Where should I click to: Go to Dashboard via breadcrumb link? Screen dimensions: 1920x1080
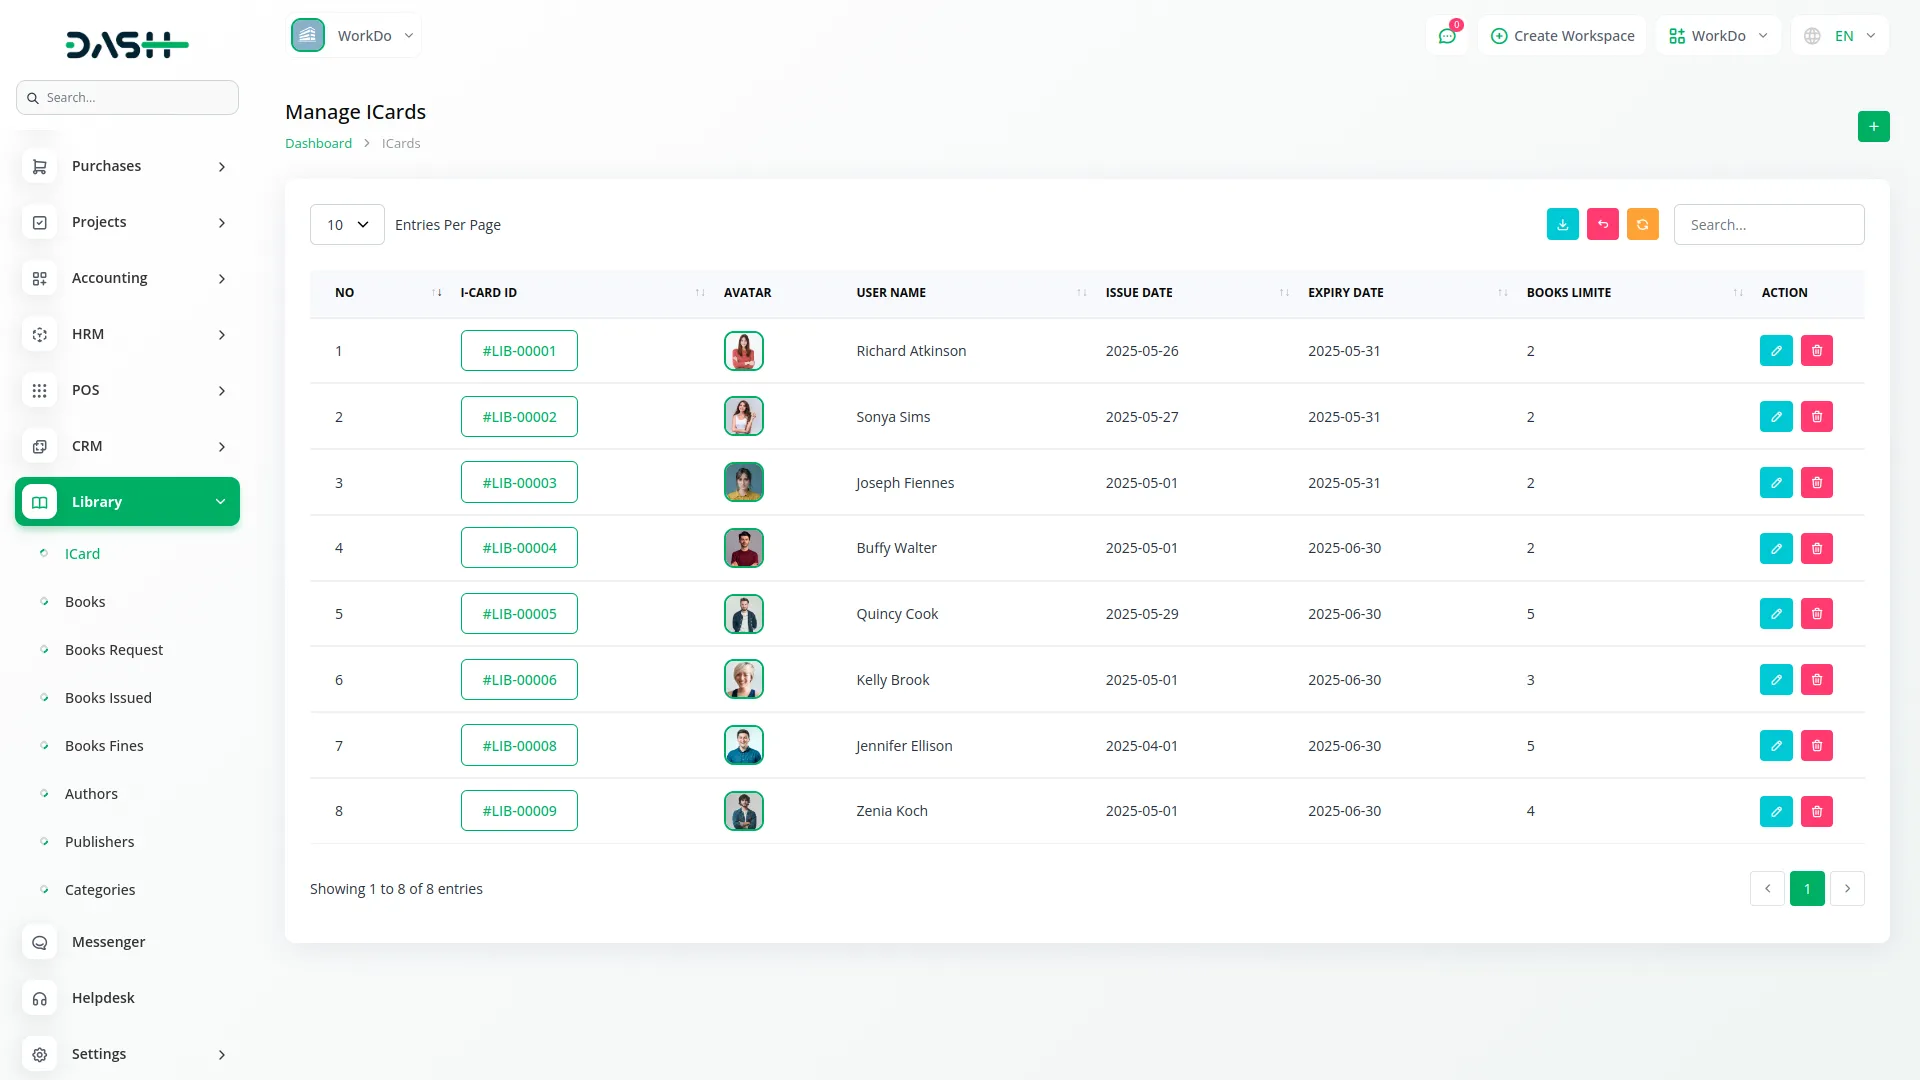pyautogui.click(x=318, y=142)
